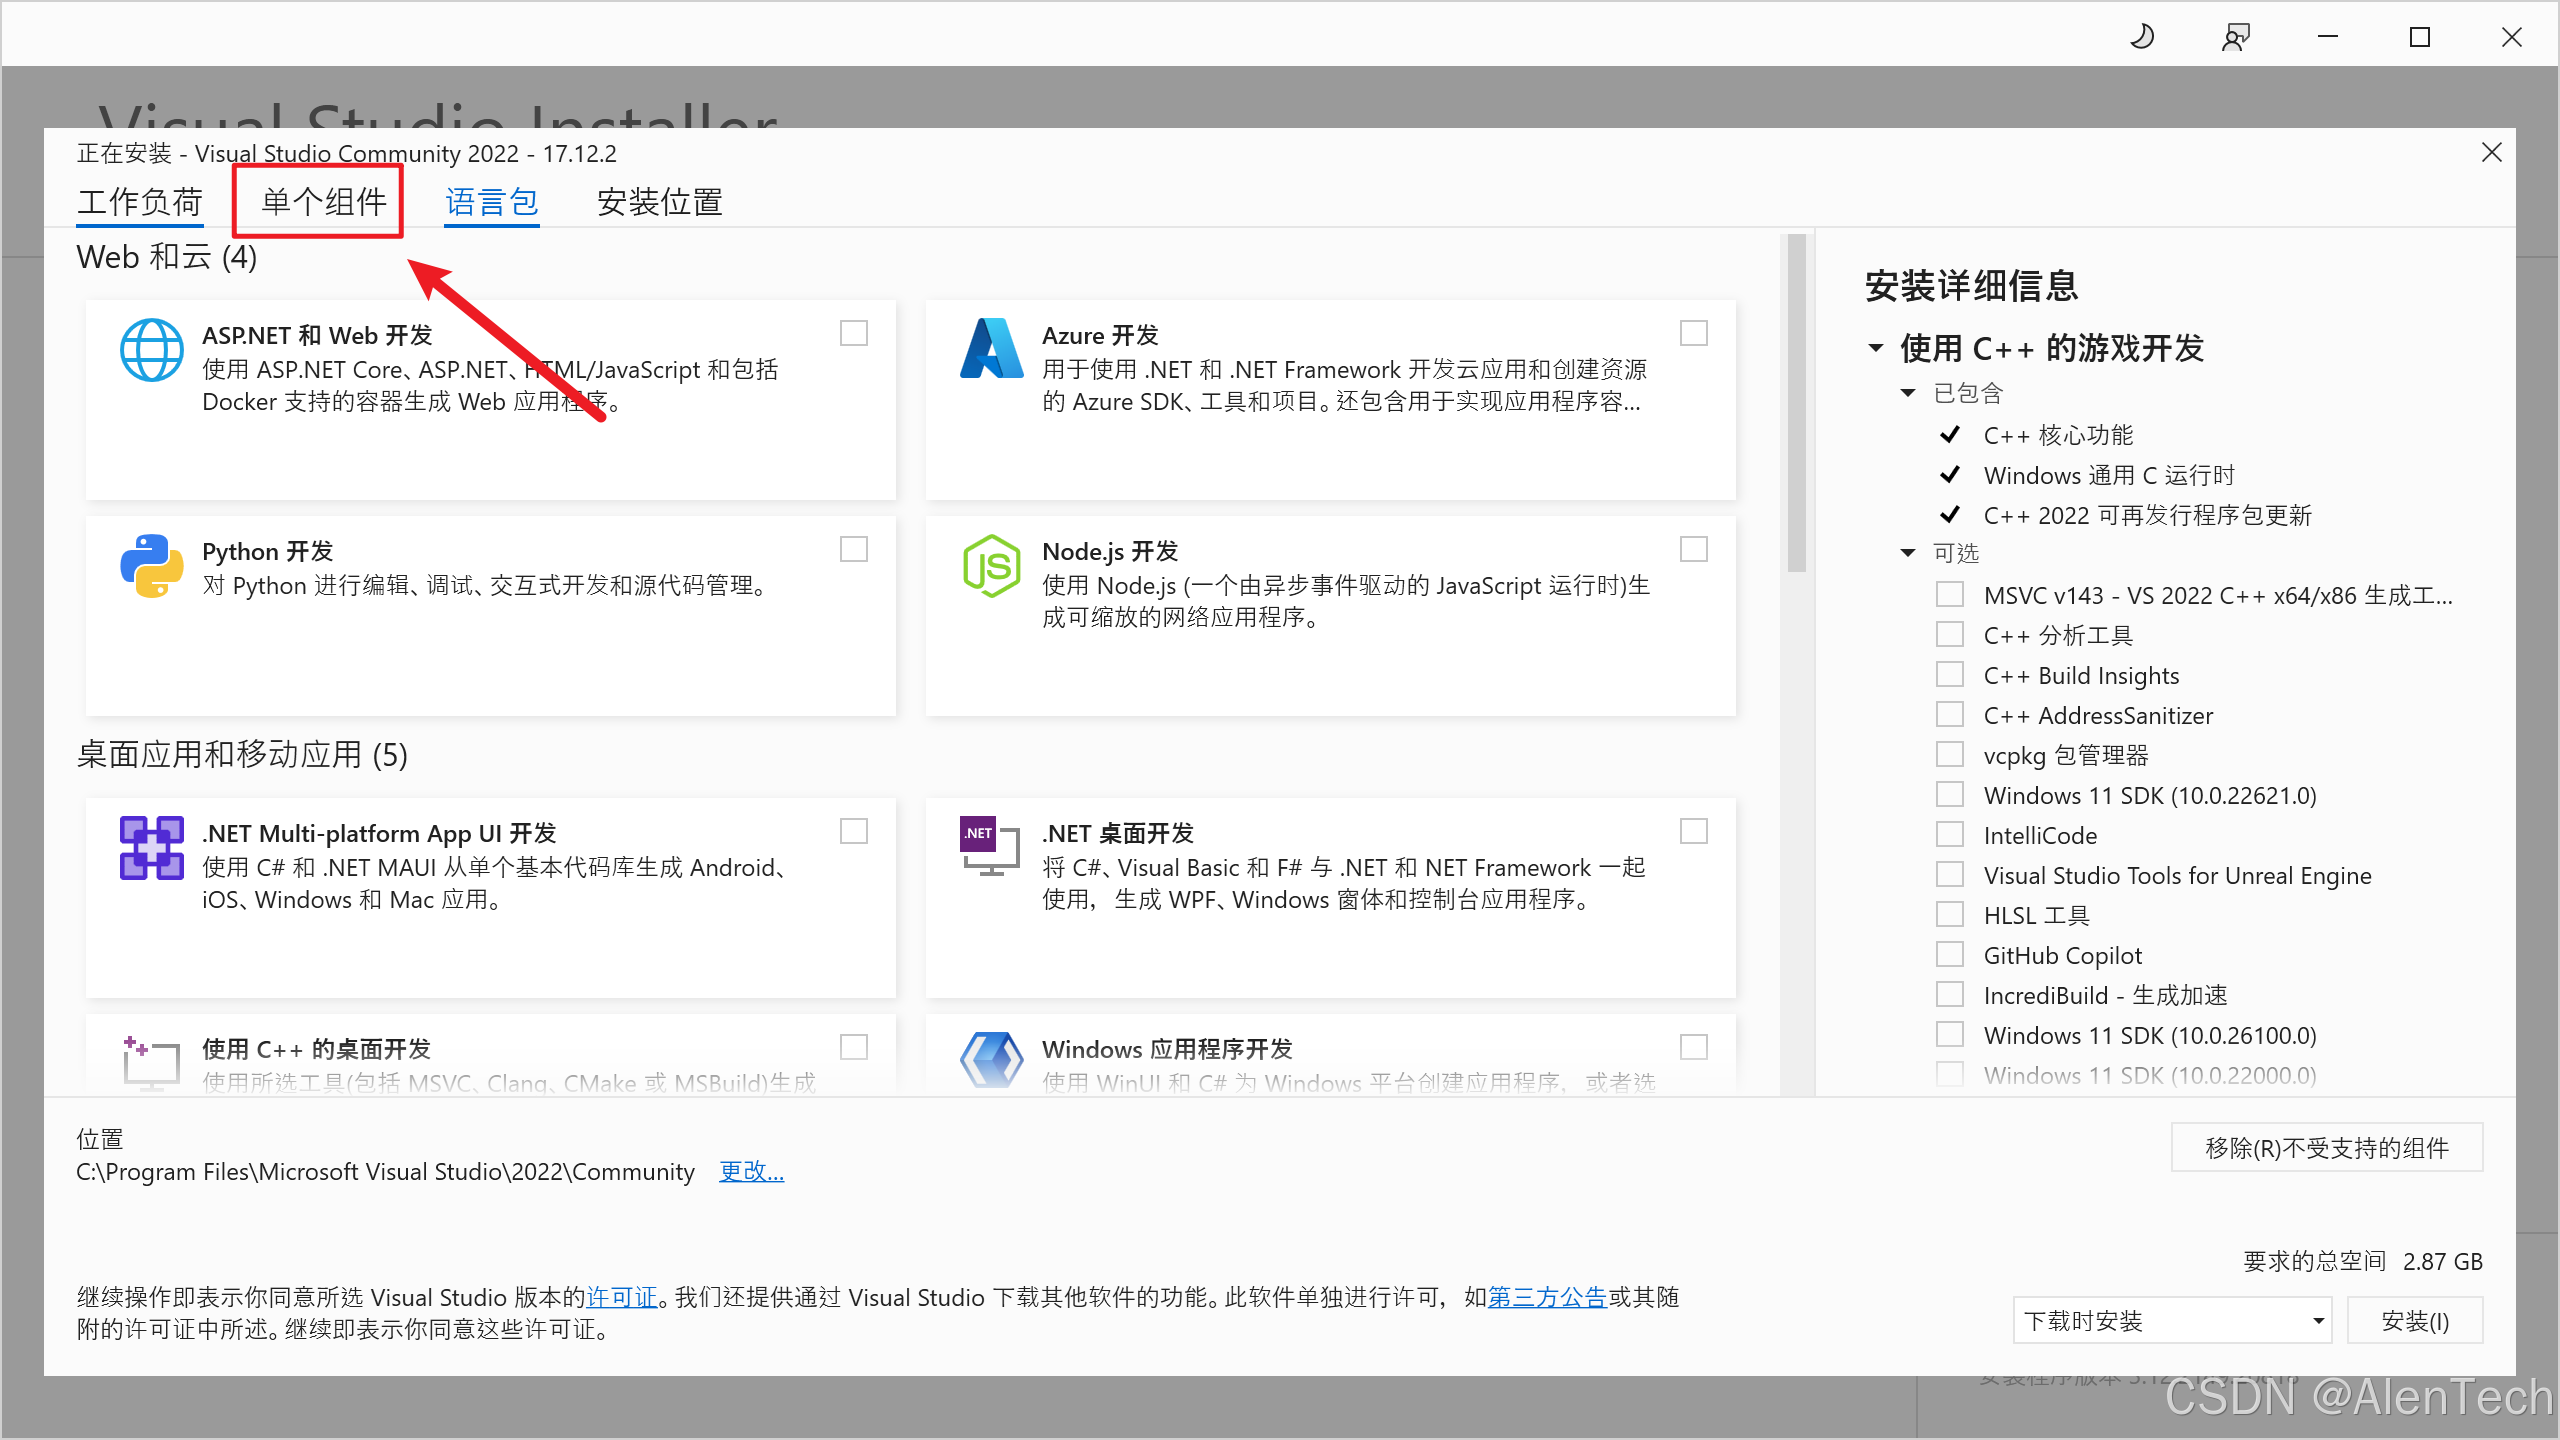The width and height of the screenshot is (2560, 1440).
Task: Open the 下载时安装 dropdown
Action: click(x=2171, y=1321)
